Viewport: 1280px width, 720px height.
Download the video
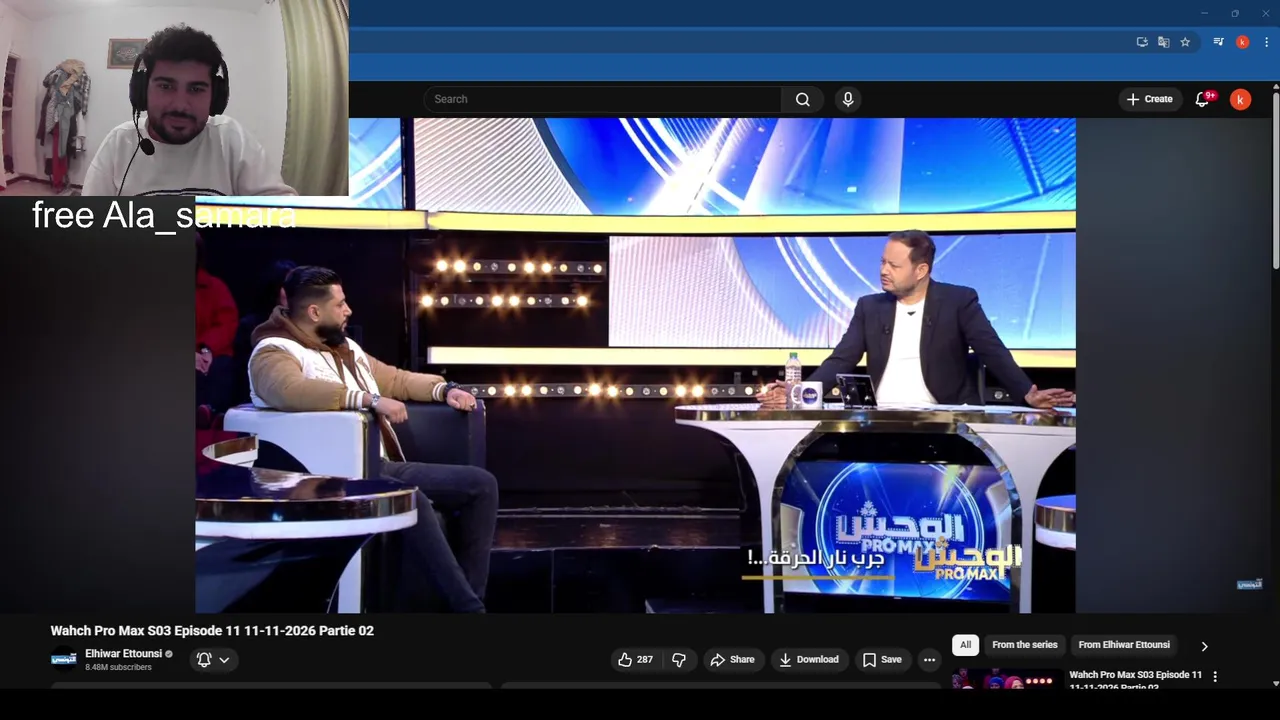(x=809, y=659)
